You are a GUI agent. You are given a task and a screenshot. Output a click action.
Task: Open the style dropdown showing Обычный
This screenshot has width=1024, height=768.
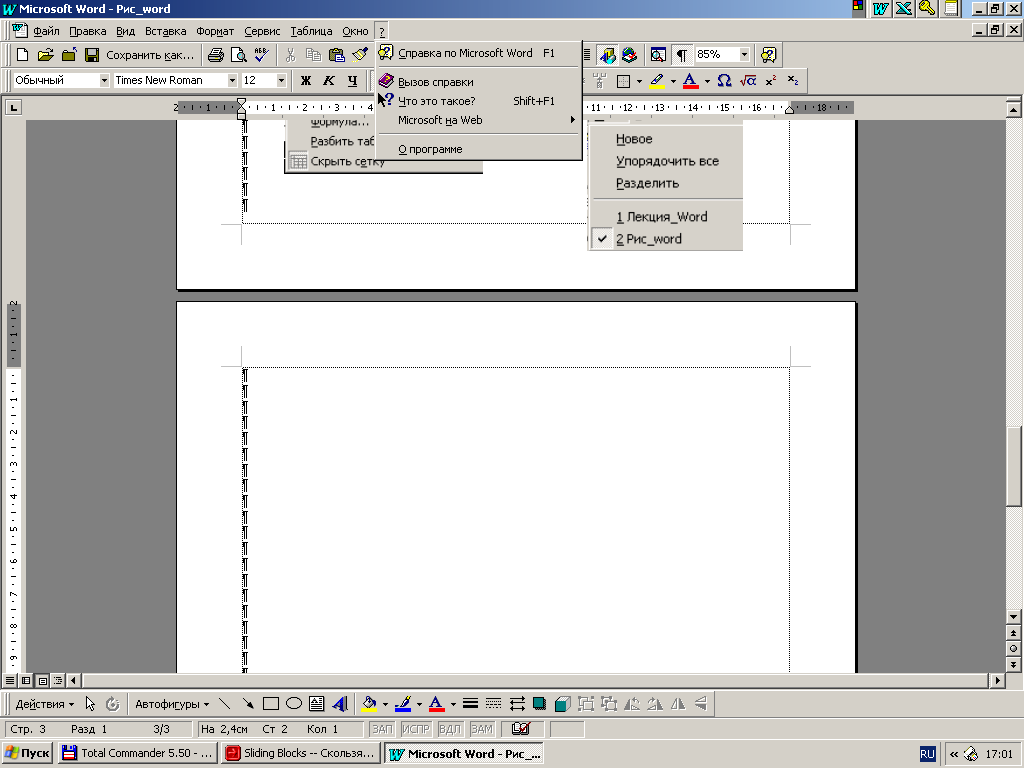pyautogui.click(x=104, y=80)
